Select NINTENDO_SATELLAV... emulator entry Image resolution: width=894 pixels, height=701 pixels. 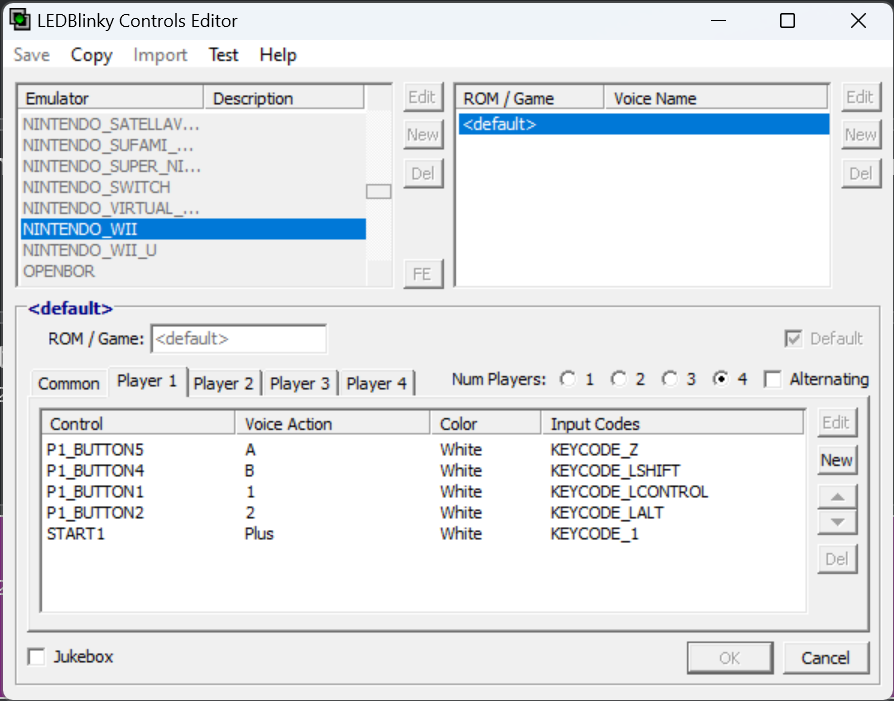(x=193, y=124)
